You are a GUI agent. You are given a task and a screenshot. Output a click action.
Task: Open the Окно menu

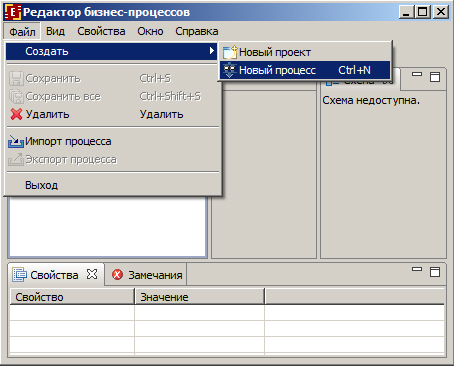tap(150, 31)
